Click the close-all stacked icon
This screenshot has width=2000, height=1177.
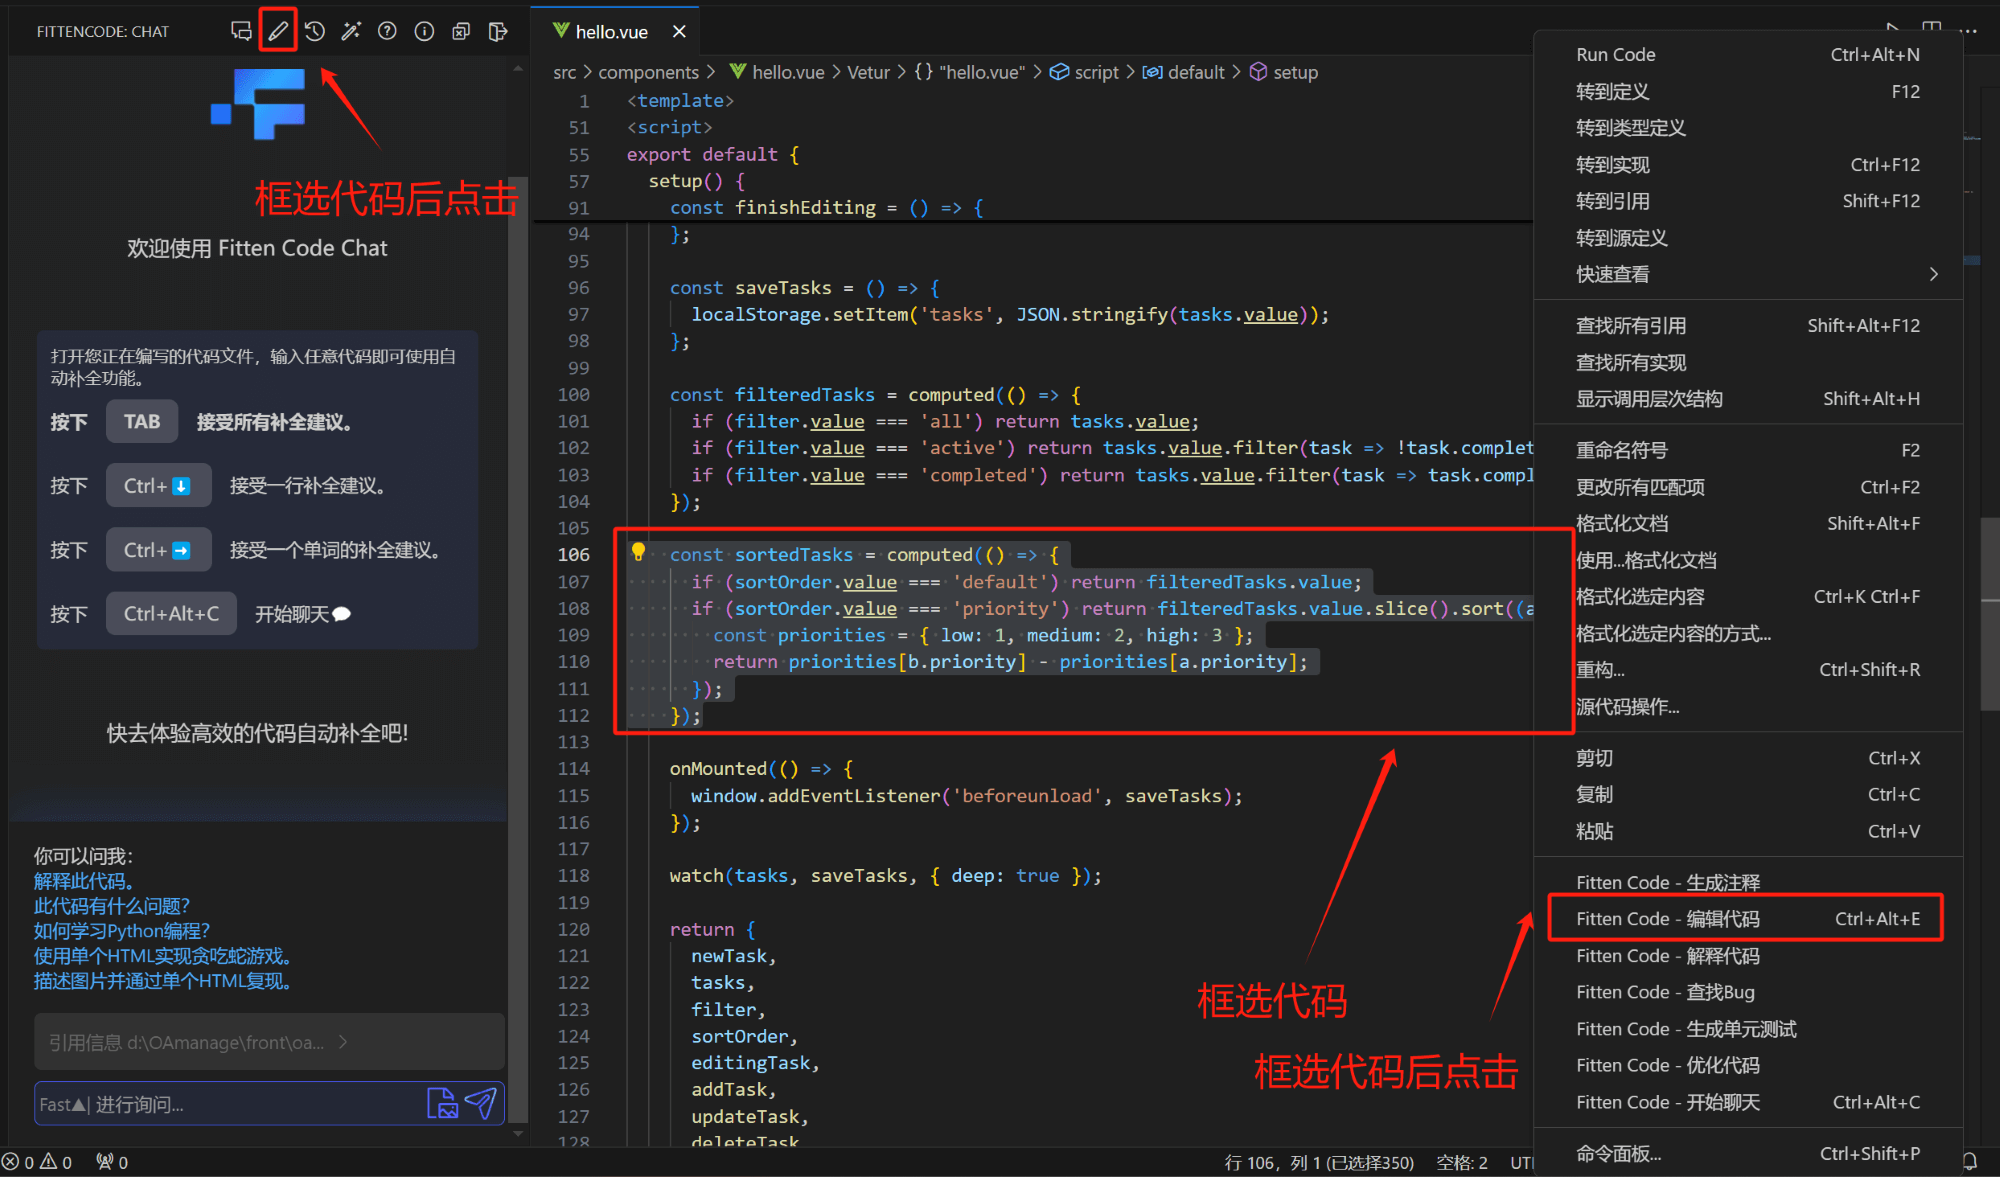pos(461,31)
